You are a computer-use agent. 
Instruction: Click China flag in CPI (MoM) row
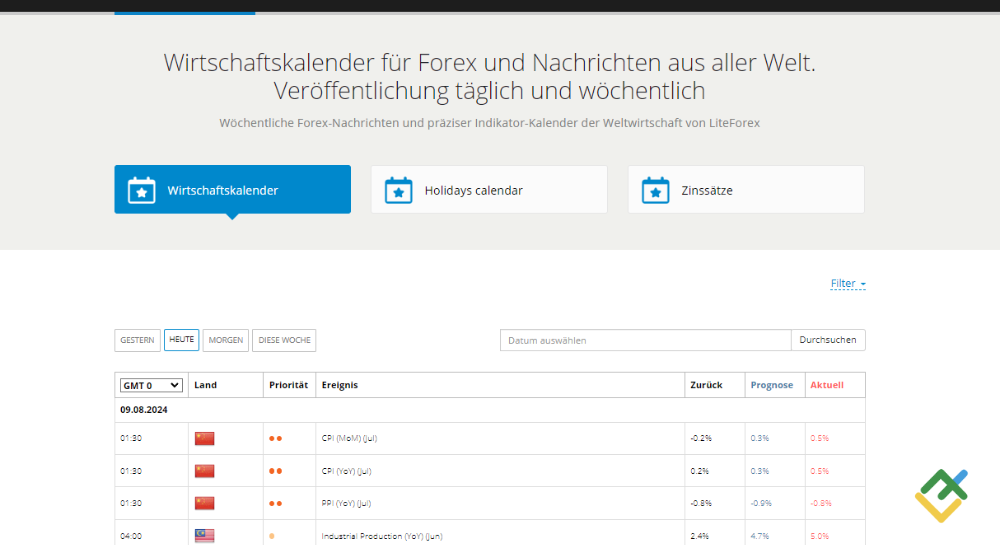(204, 439)
